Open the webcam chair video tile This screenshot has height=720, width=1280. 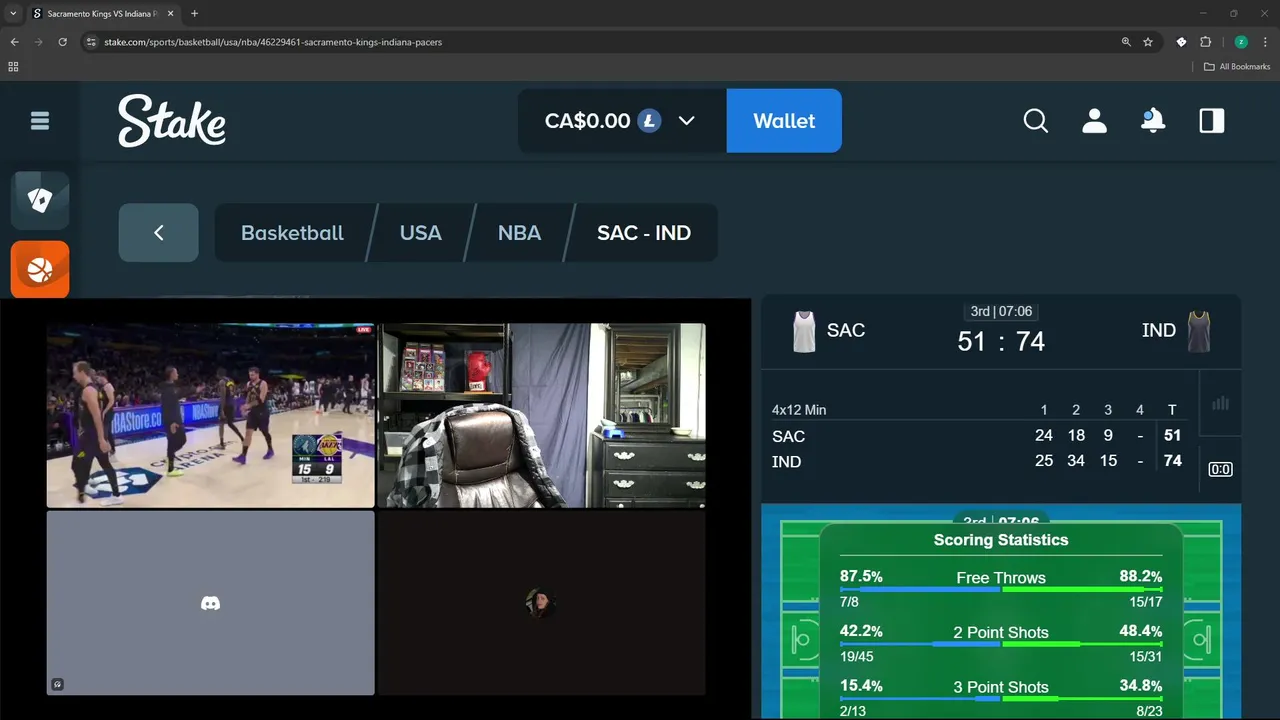point(541,415)
